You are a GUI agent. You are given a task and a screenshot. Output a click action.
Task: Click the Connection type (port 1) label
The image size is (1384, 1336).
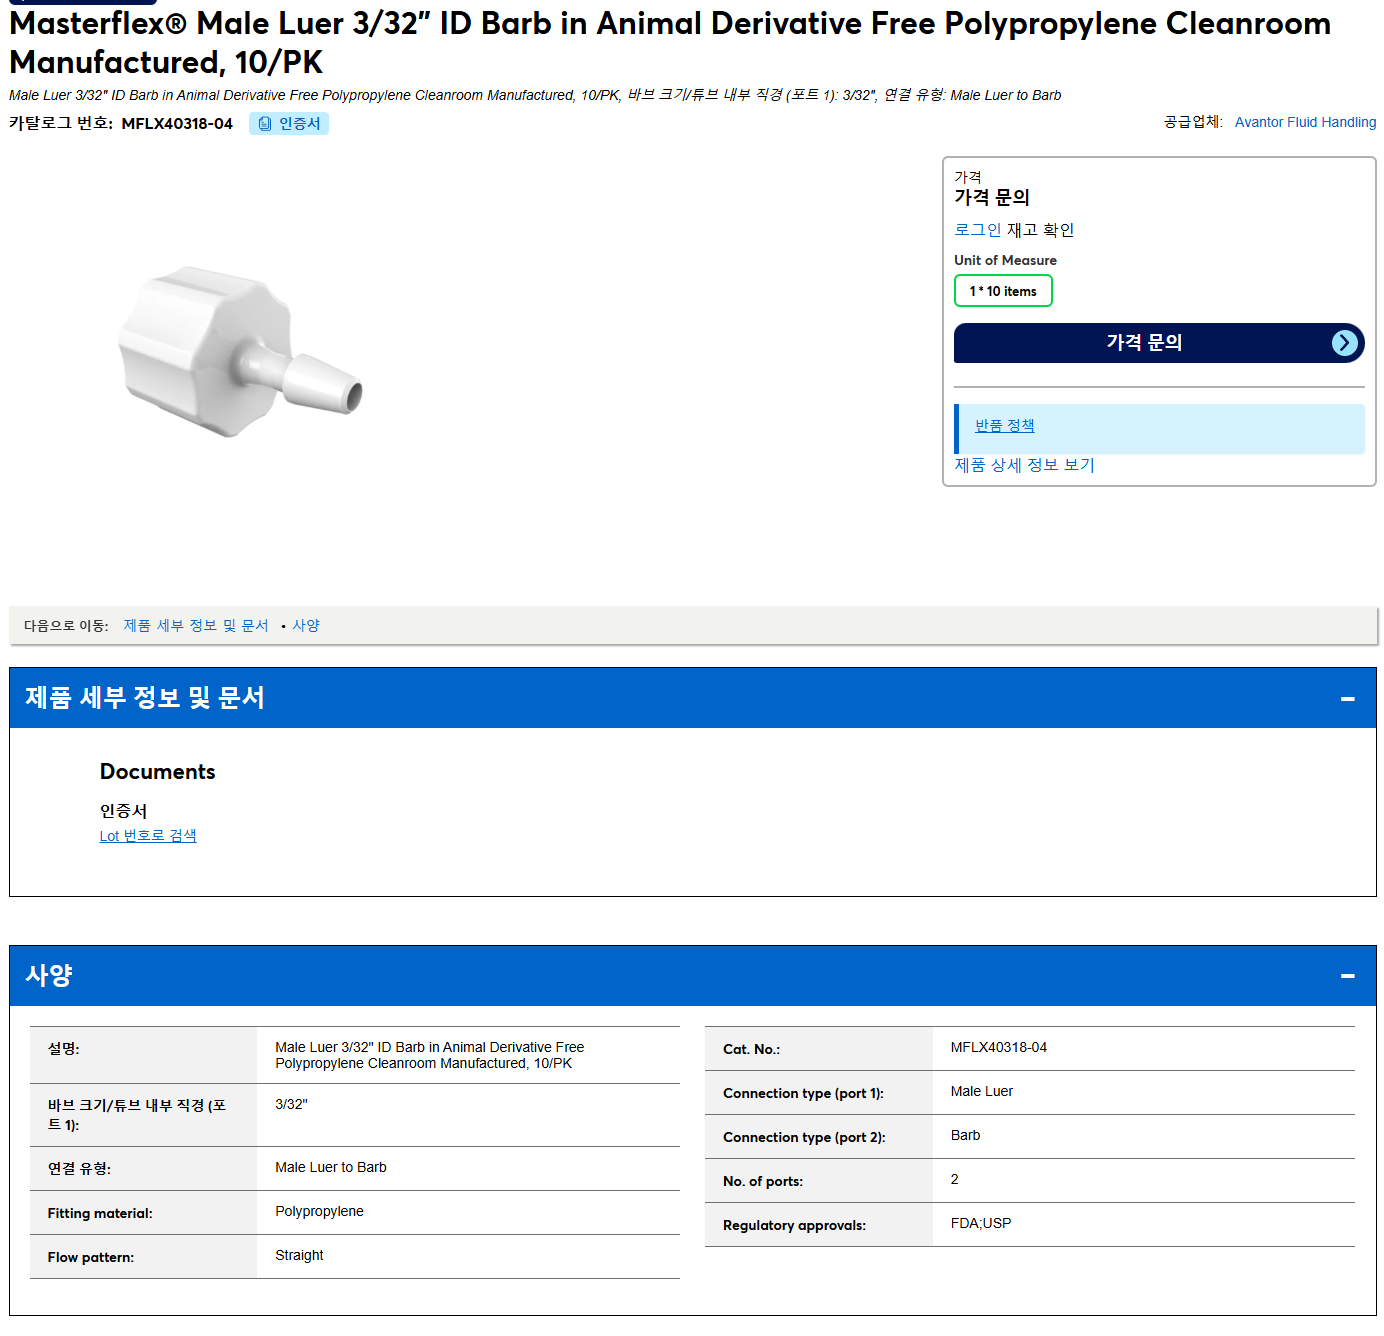tap(804, 1093)
